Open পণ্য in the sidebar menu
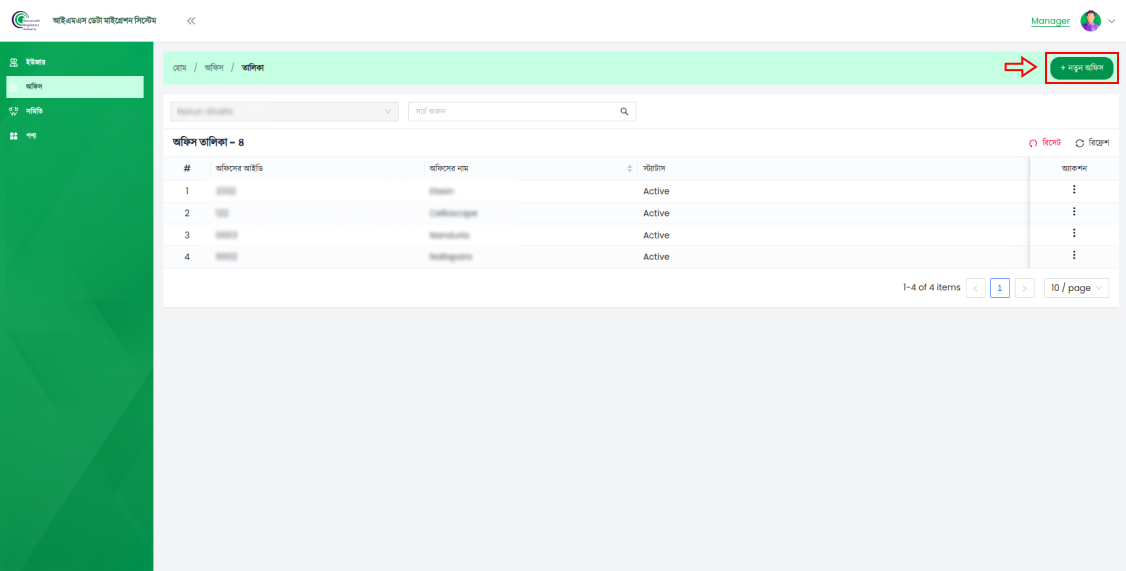This screenshot has height=571, width=1126. [x=31, y=135]
